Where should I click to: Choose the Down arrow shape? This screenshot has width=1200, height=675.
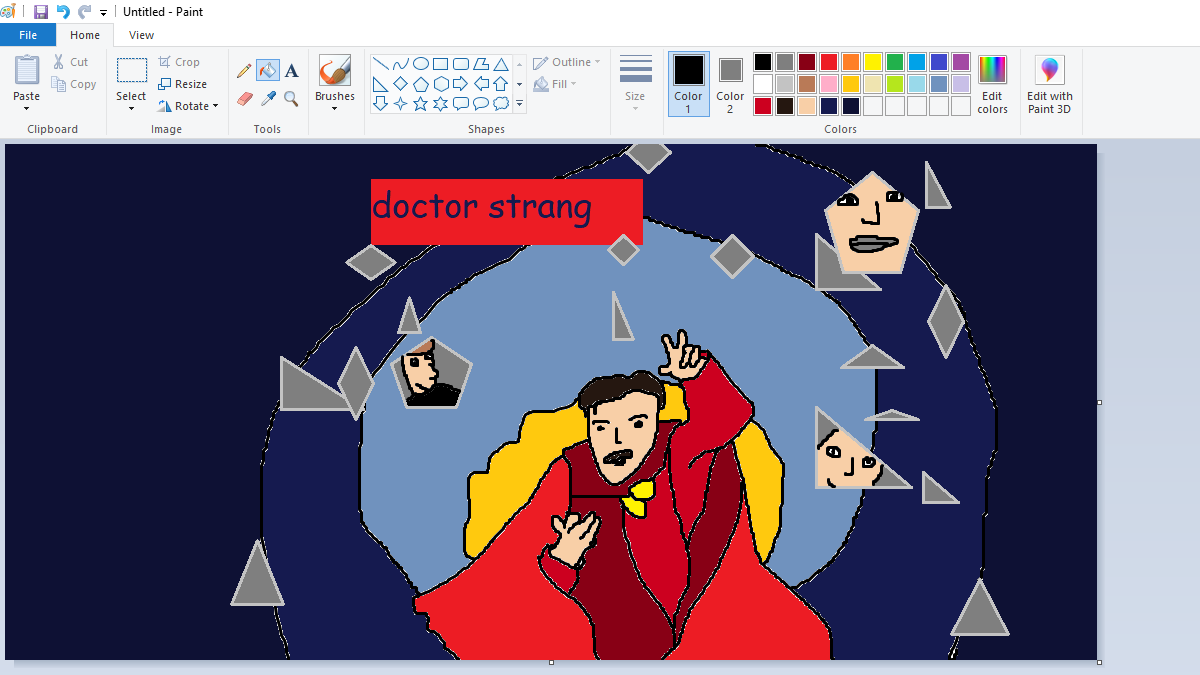pos(381,103)
